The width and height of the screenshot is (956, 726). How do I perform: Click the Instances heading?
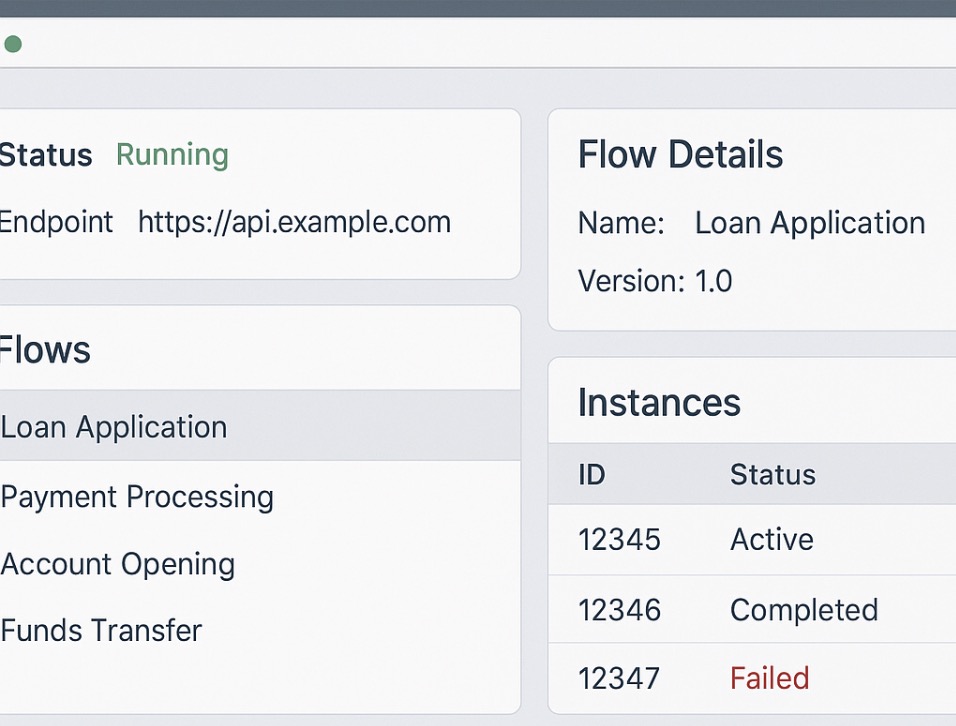coord(659,402)
